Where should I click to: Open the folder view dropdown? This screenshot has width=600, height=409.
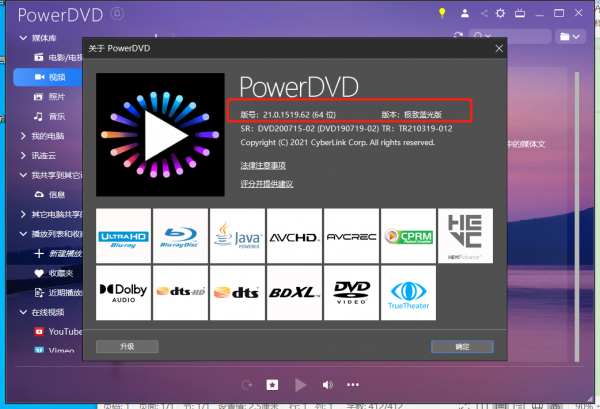coord(570,36)
